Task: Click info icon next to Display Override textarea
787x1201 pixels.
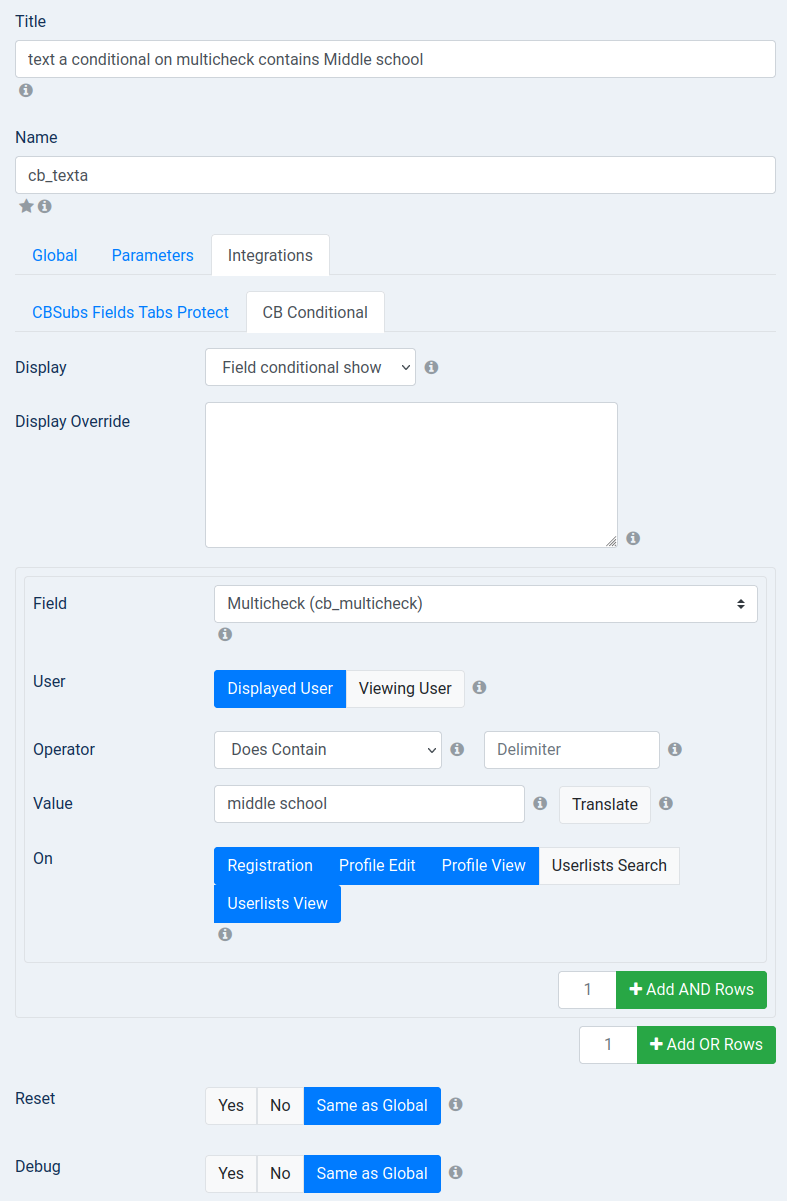Action: pos(633,538)
